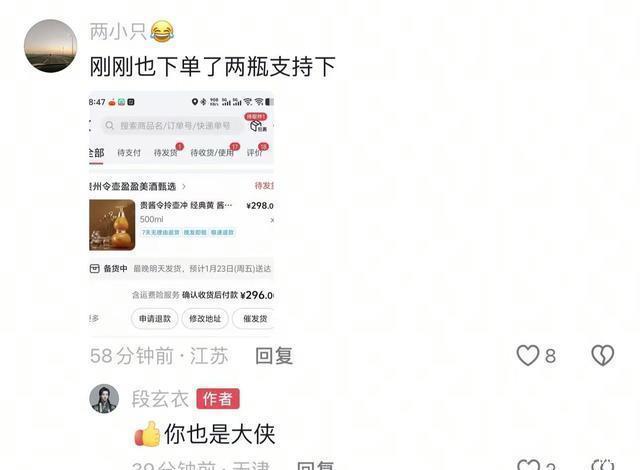Viewport: 640px width, 470px height.
Task: Tap the package box icon in screenshot
Action: click(x=257, y=125)
